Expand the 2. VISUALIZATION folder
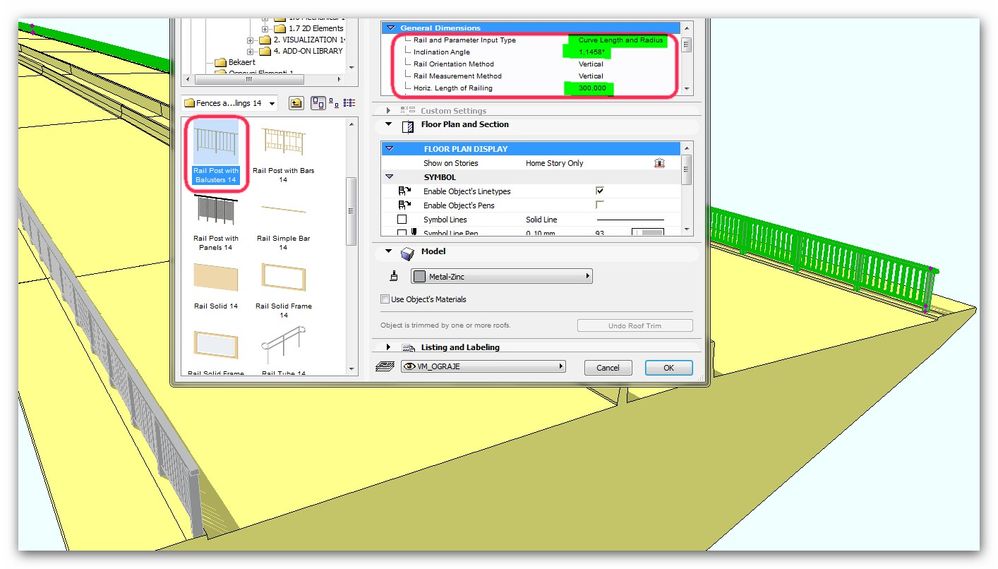The height and width of the screenshot is (569, 998). coord(250,40)
